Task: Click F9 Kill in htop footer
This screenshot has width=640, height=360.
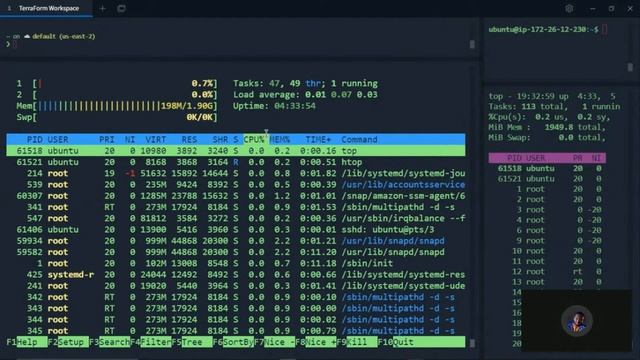Action: (357, 342)
